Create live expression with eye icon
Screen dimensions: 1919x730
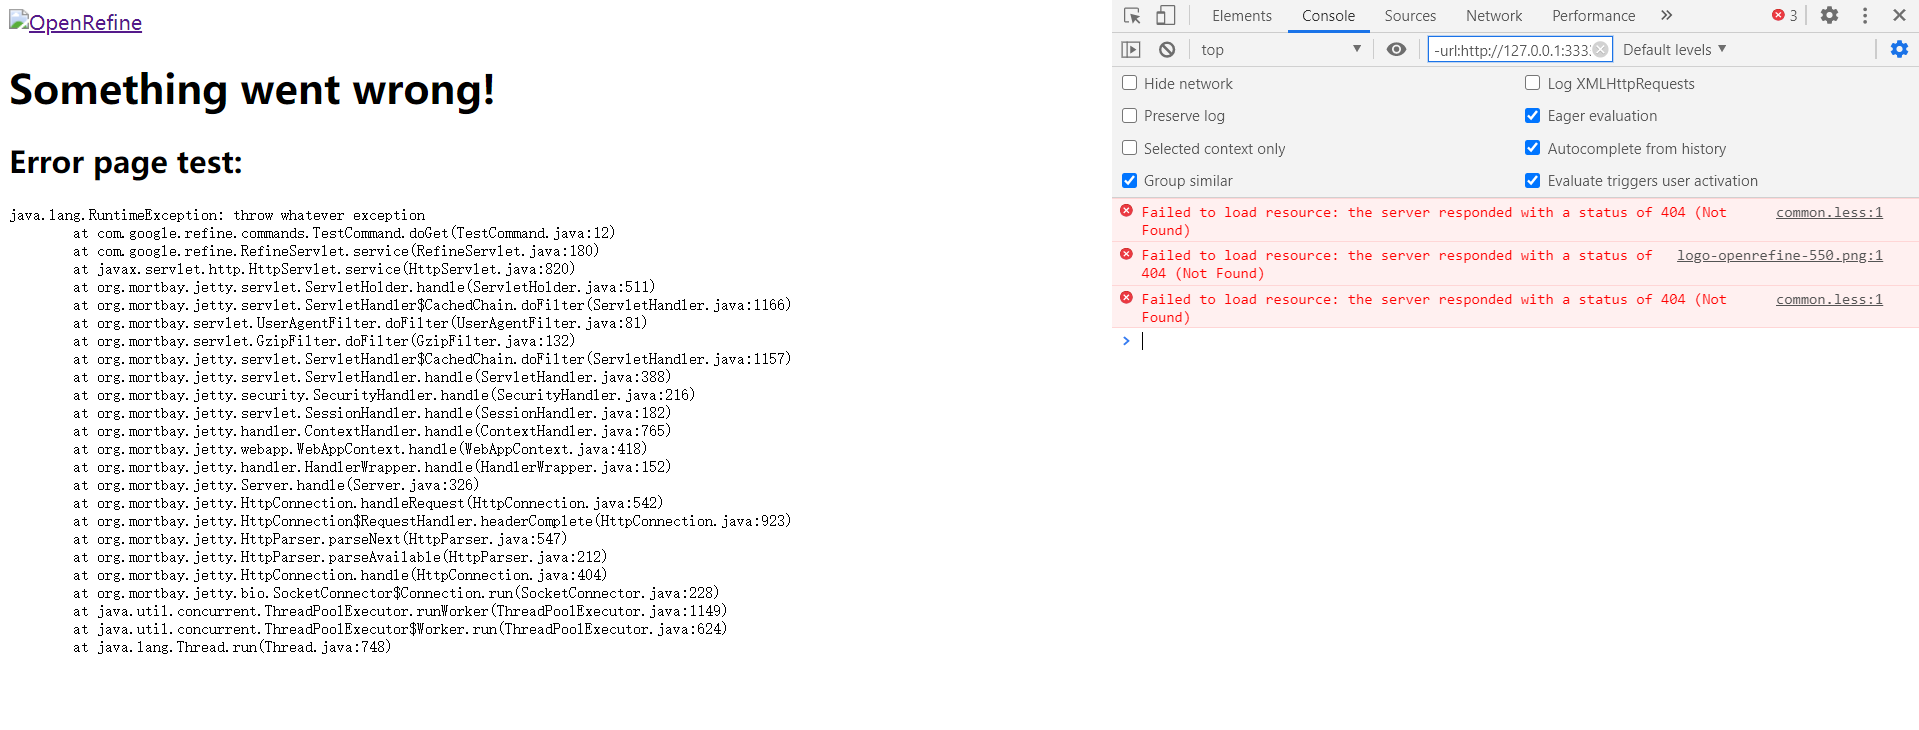(1396, 49)
